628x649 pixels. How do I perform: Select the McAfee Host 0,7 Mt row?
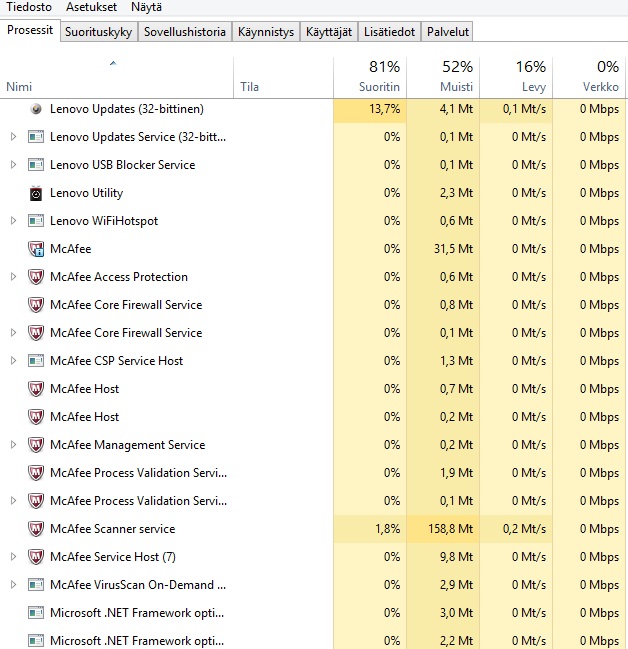click(x=314, y=389)
